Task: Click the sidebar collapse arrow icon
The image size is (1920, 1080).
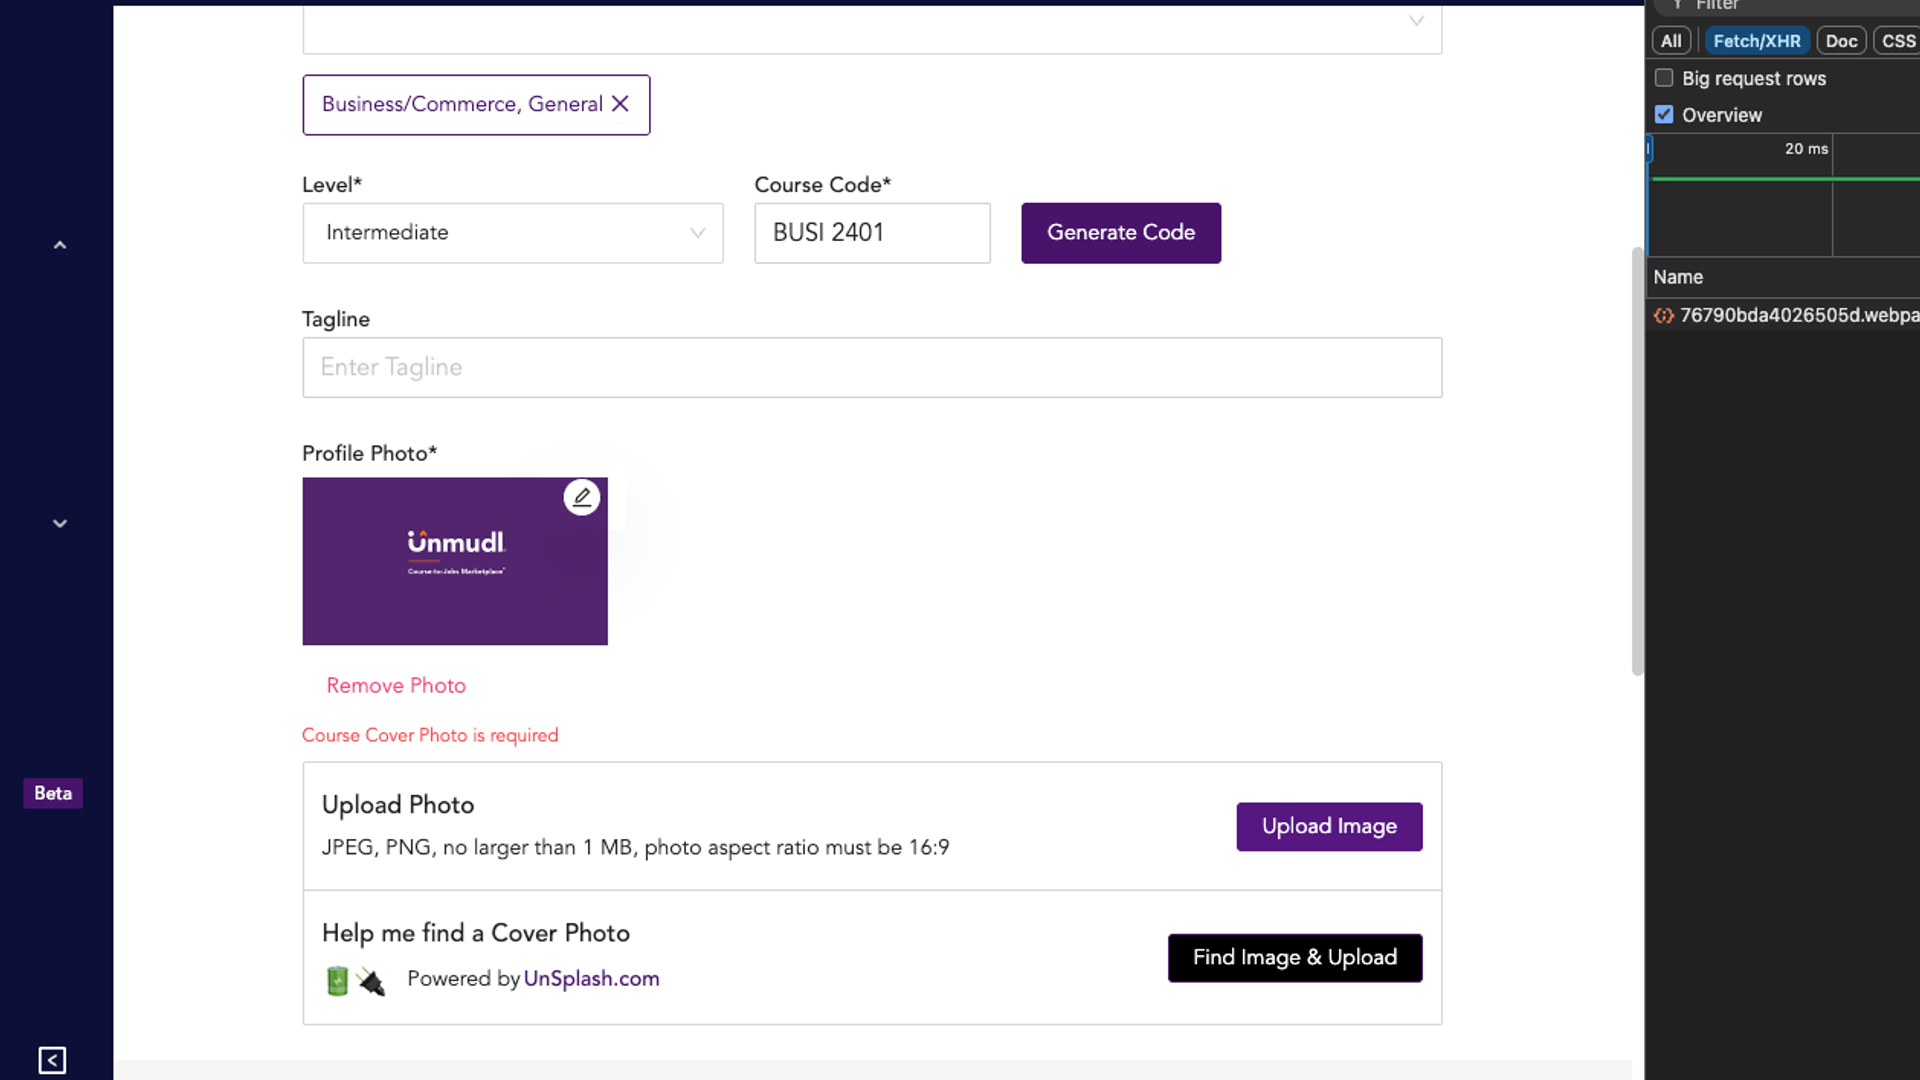Action: [x=52, y=1060]
